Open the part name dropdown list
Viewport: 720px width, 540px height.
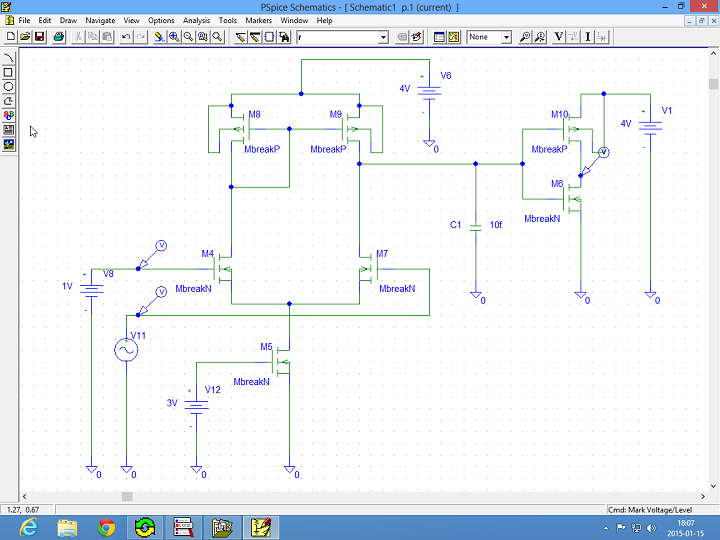pyautogui.click(x=383, y=37)
